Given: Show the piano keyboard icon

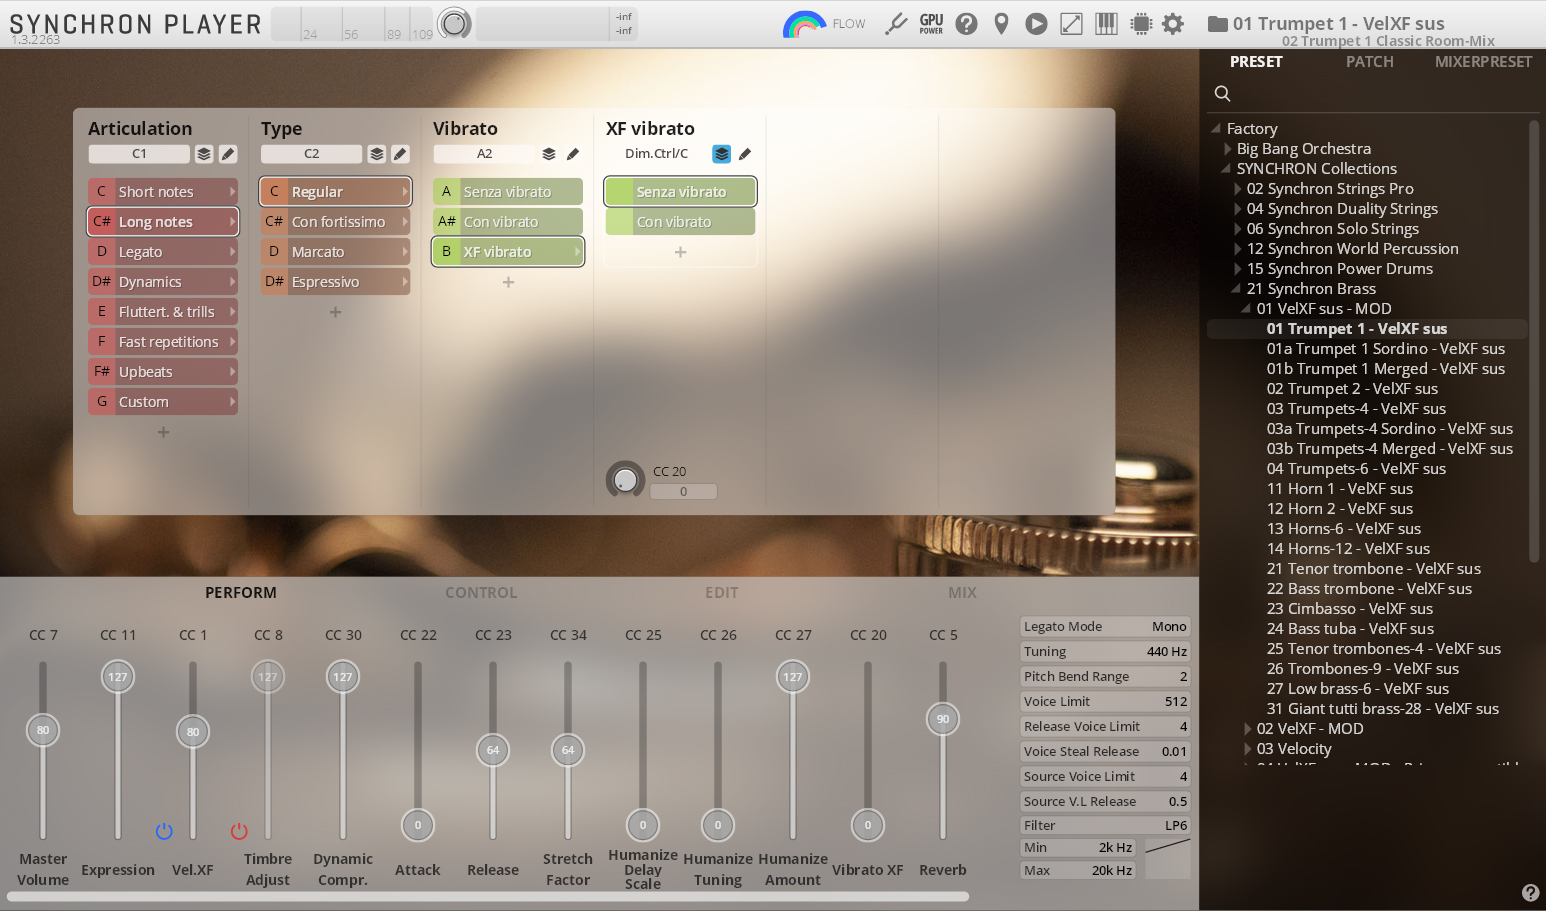Looking at the screenshot, I should point(1106,24).
